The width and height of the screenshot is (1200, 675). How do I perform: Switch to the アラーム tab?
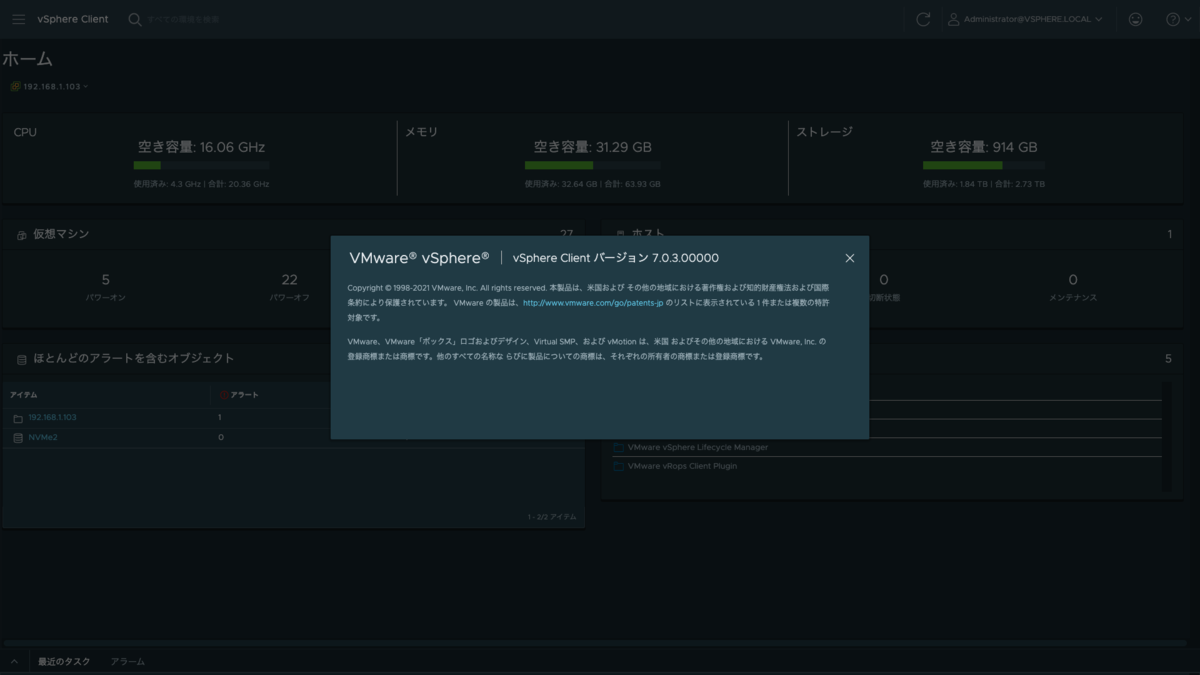pyautogui.click(x=128, y=662)
